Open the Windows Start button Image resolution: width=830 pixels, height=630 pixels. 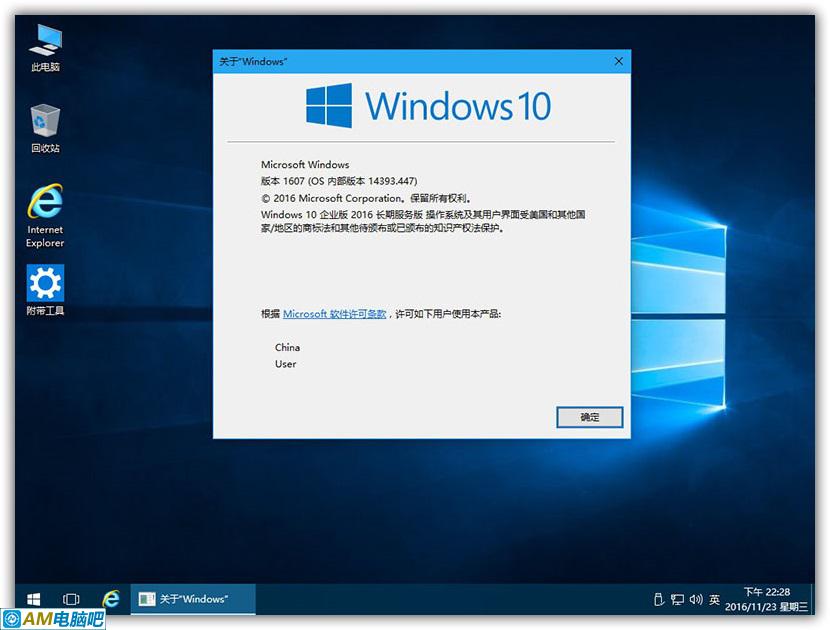coord(33,599)
